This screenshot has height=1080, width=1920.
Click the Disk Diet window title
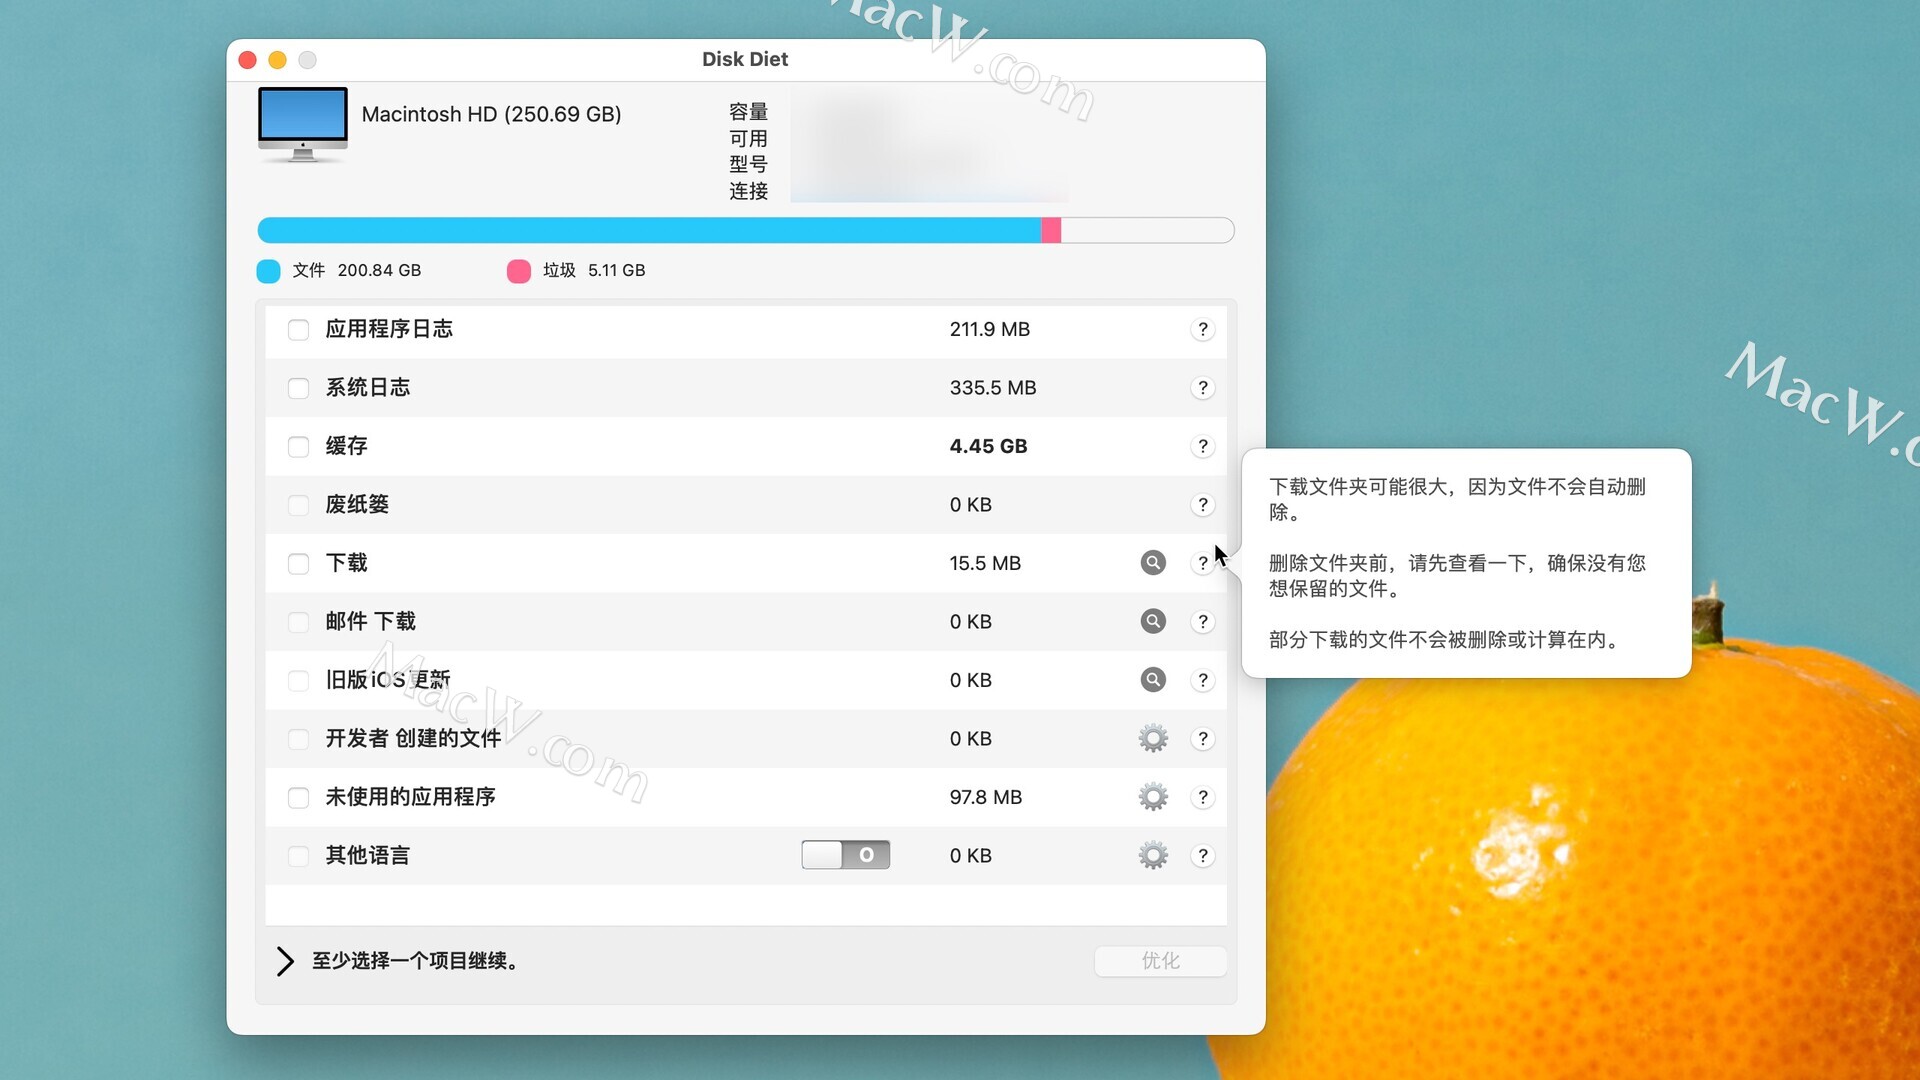click(745, 59)
